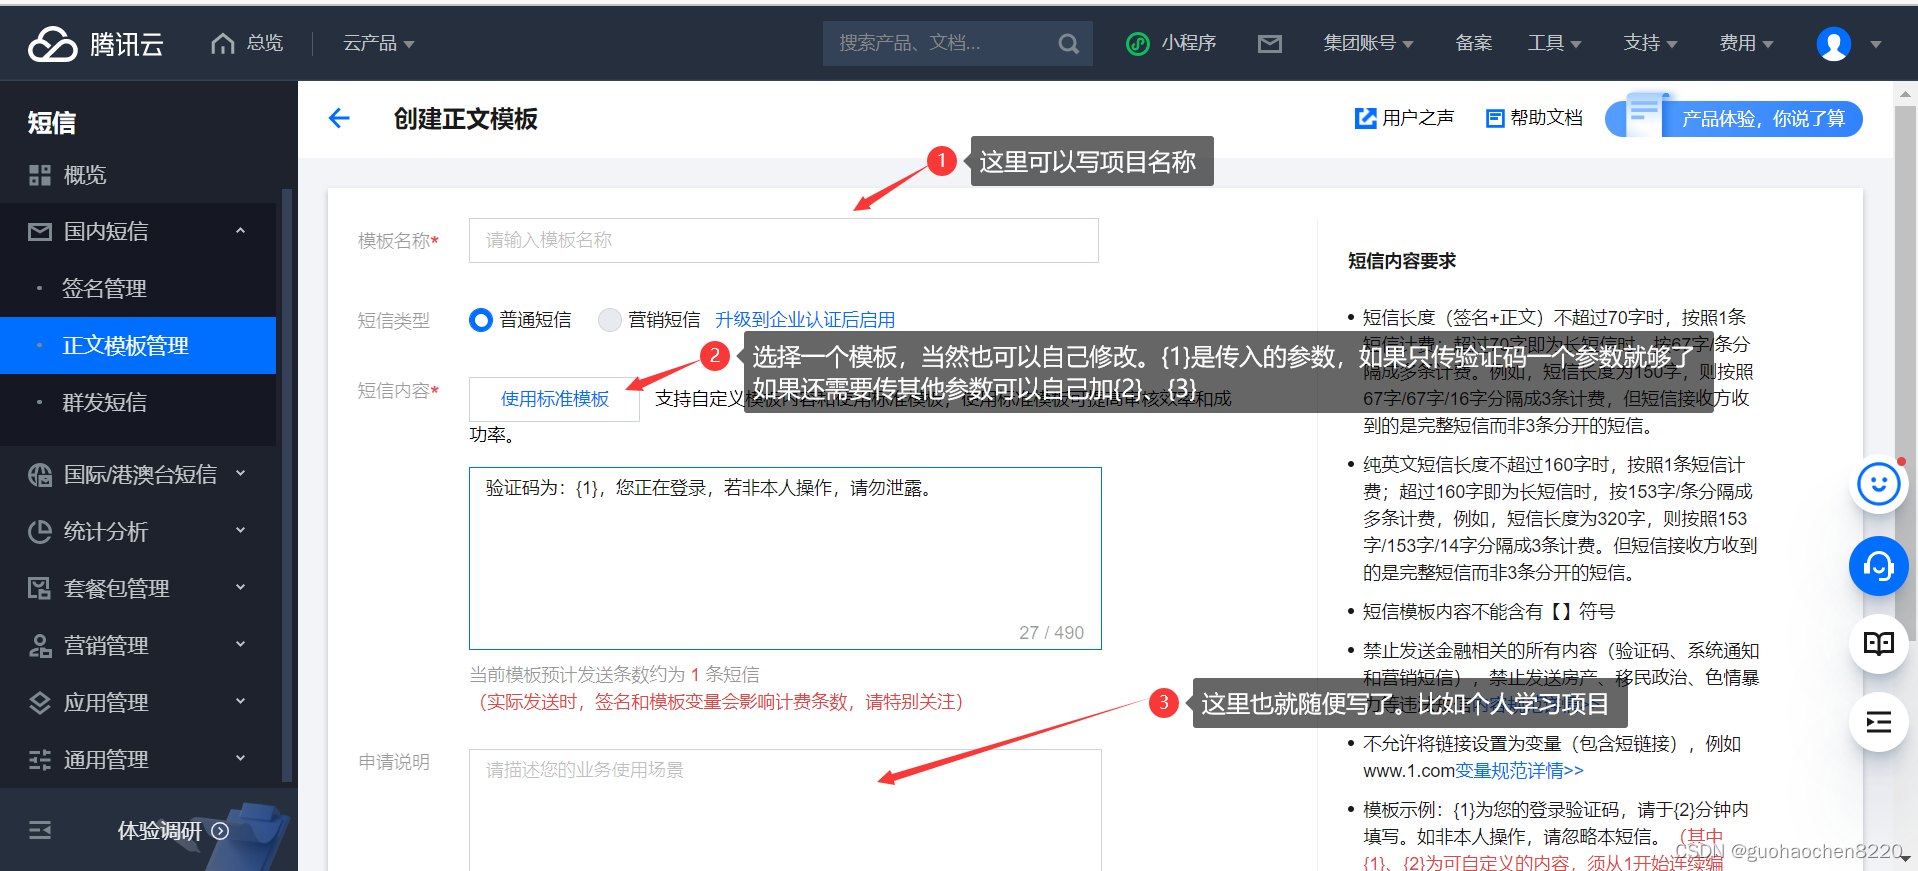This screenshot has height=871, width=1918.
Task: Open 帮助文档 help documentation
Action: [1534, 118]
